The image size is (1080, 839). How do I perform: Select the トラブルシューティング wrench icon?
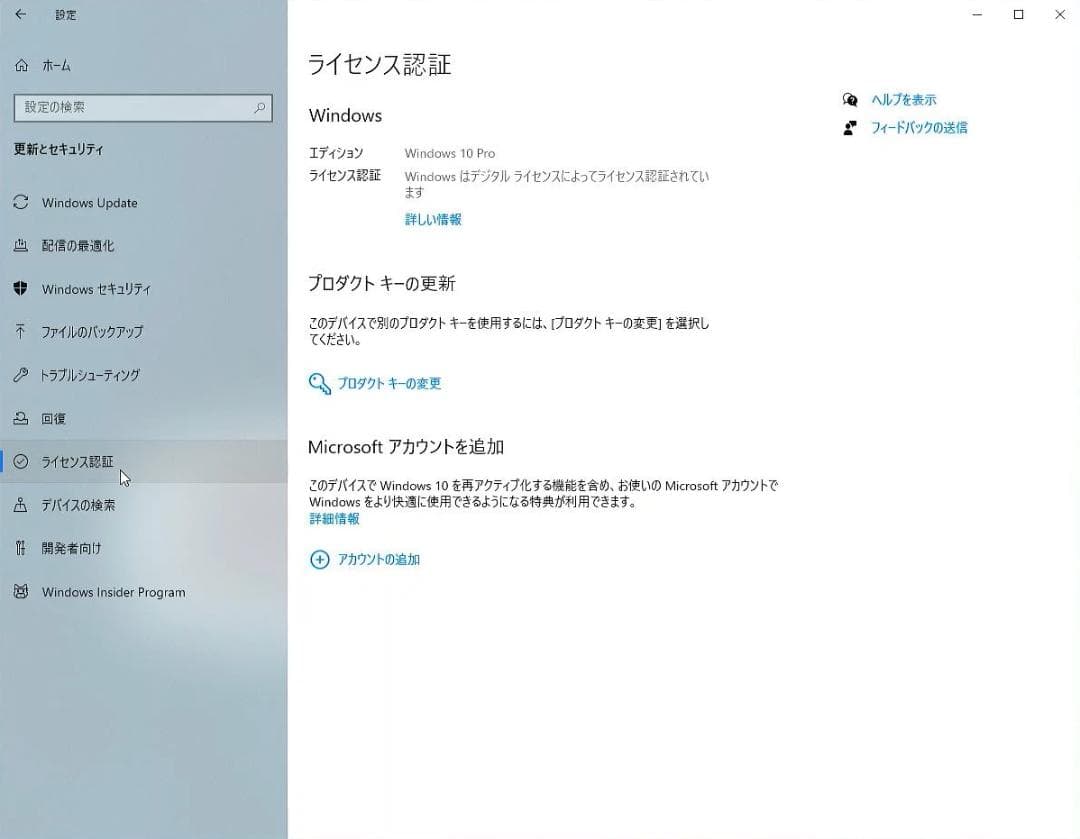[20, 375]
